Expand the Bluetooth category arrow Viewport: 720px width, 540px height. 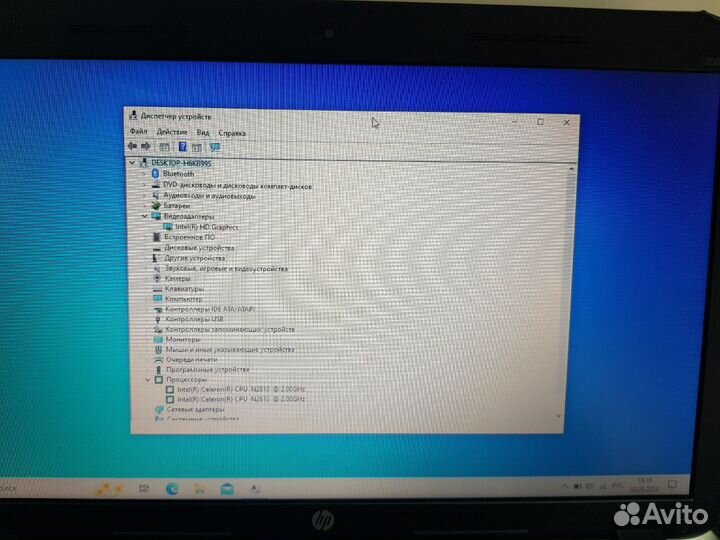pyautogui.click(x=144, y=174)
